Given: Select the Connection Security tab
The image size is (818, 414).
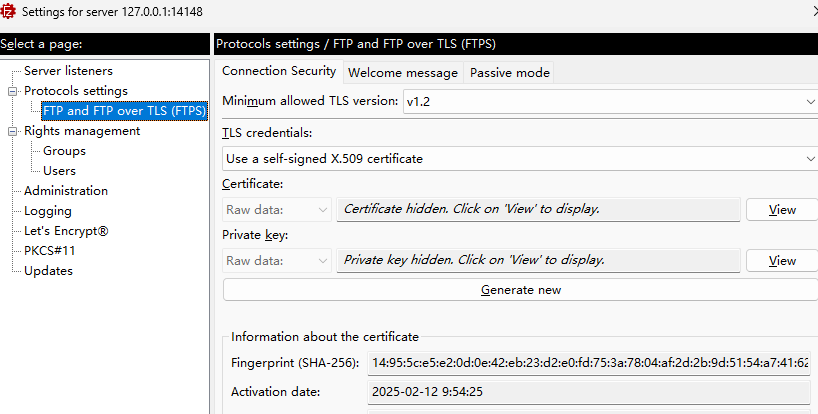Looking at the screenshot, I should (279, 71).
